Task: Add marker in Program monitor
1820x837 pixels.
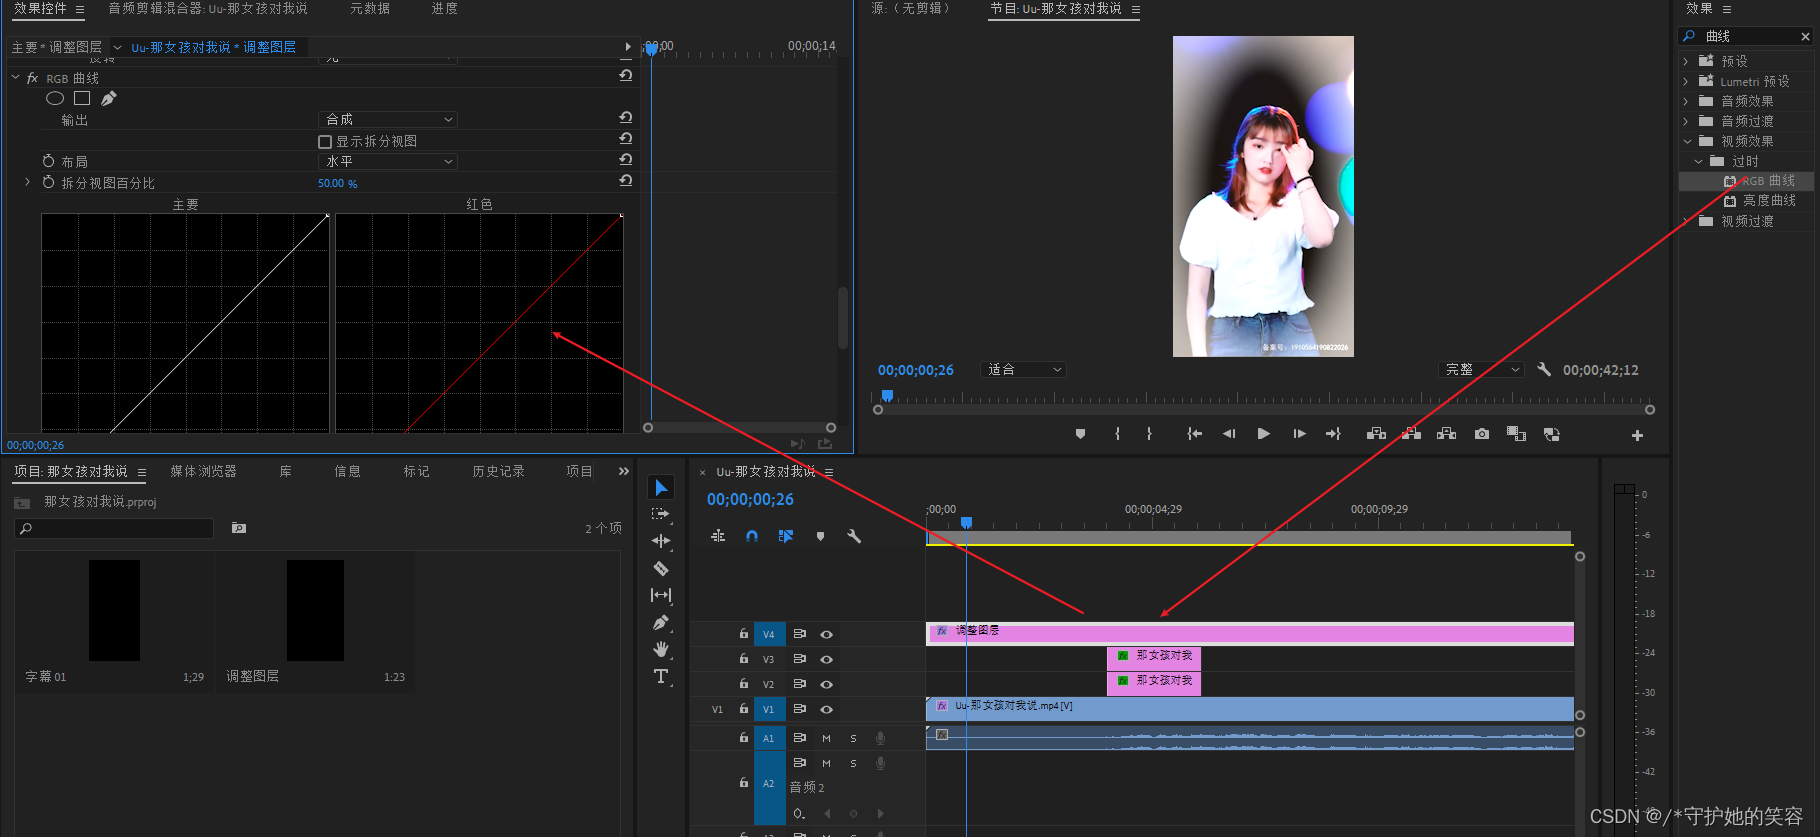Action: click(x=1080, y=434)
